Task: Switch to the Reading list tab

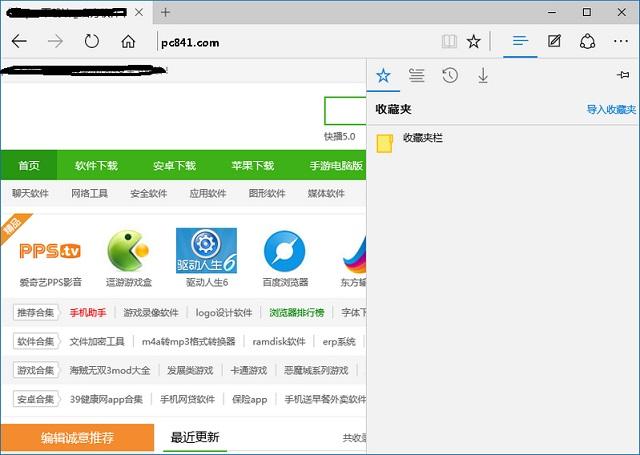Action: pyautogui.click(x=417, y=75)
